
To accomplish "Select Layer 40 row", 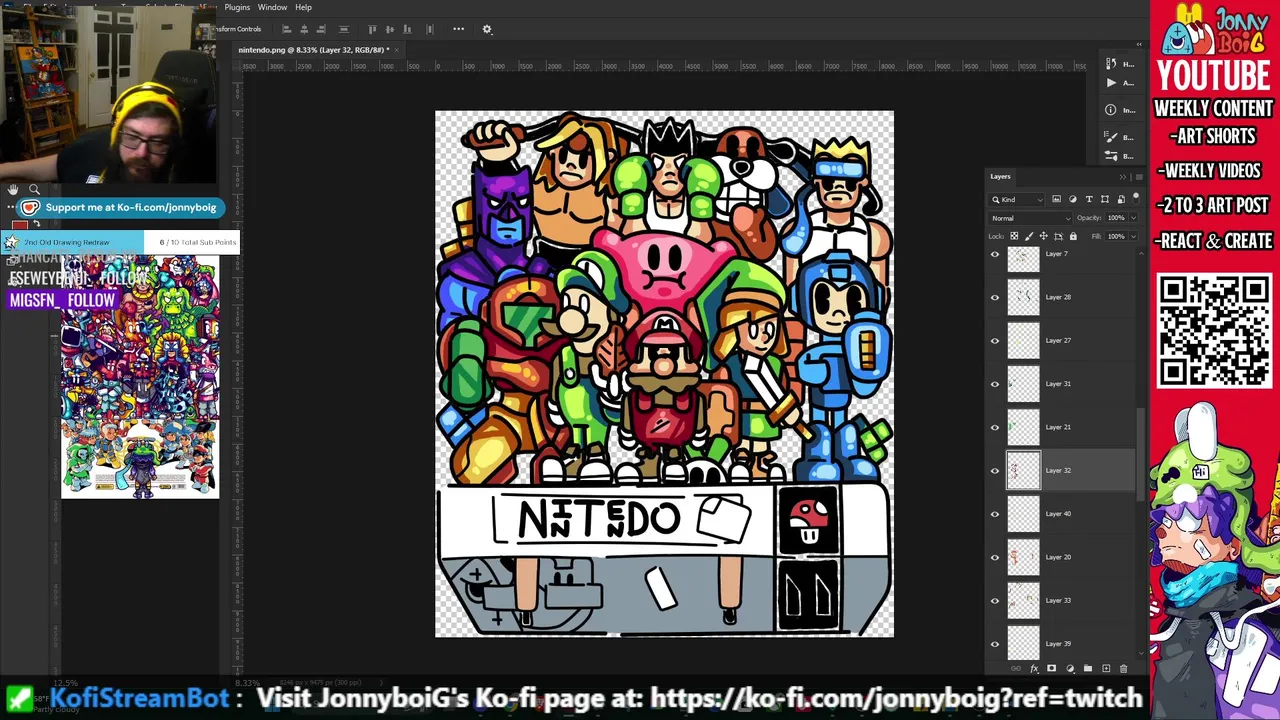I will coord(1063,514).
